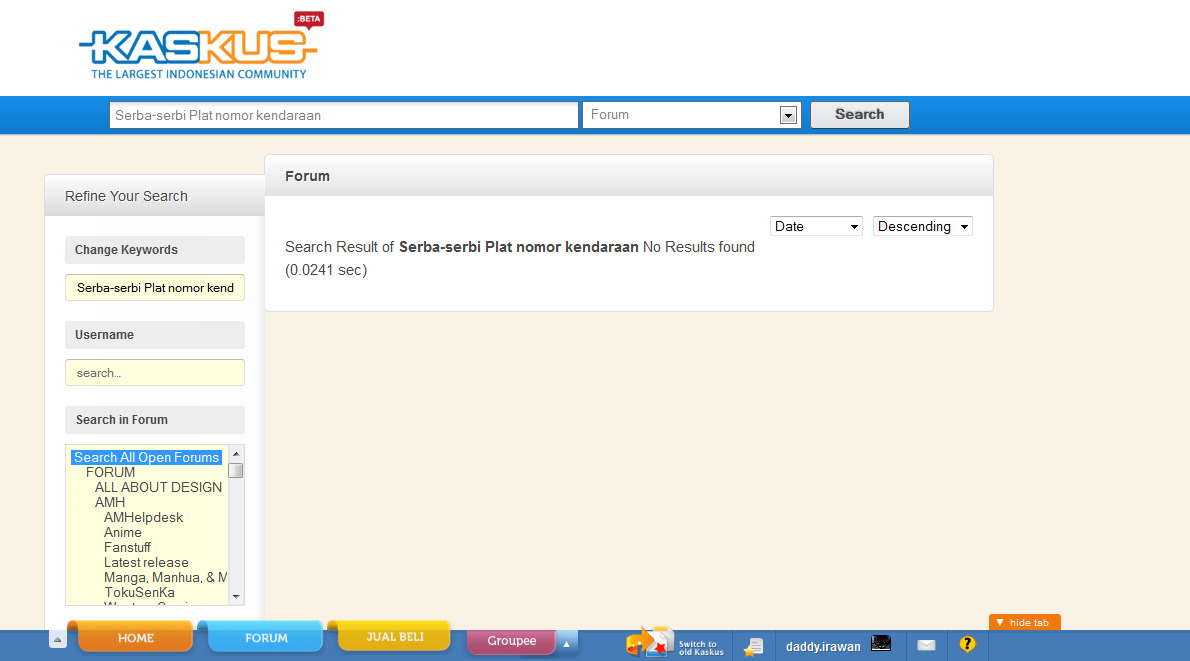Select AMHelpdesk in the forum list

coord(143,518)
